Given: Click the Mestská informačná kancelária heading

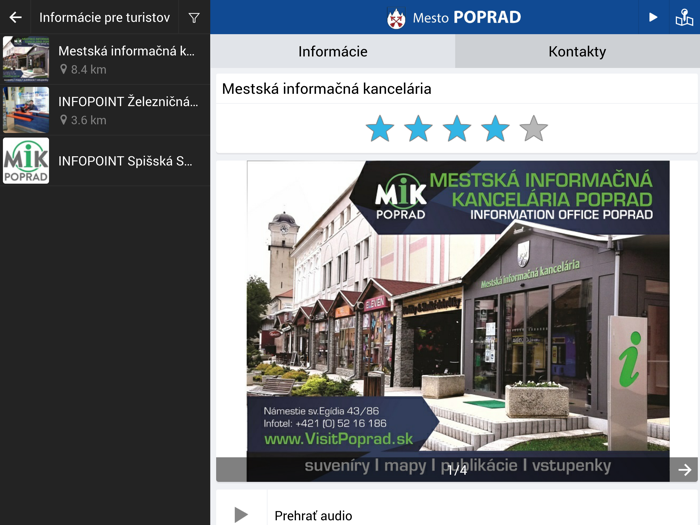Looking at the screenshot, I should tap(326, 89).
